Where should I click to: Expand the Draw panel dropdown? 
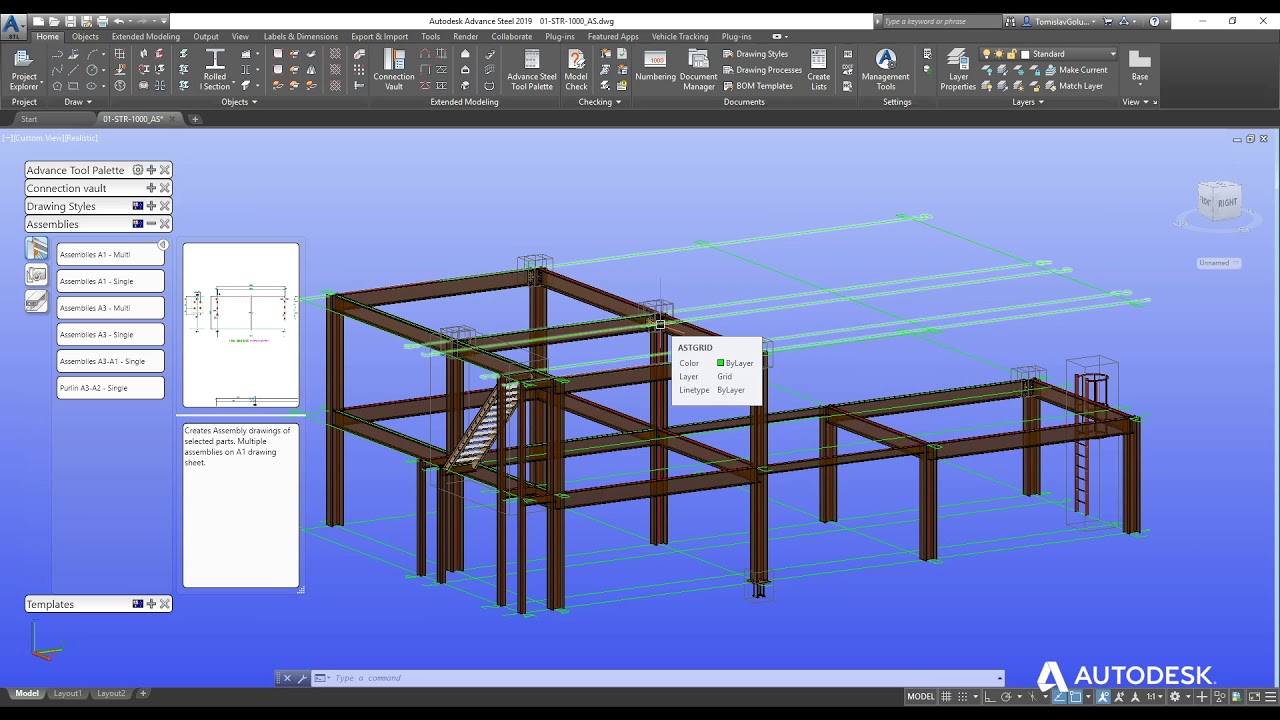tap(78, 102)
